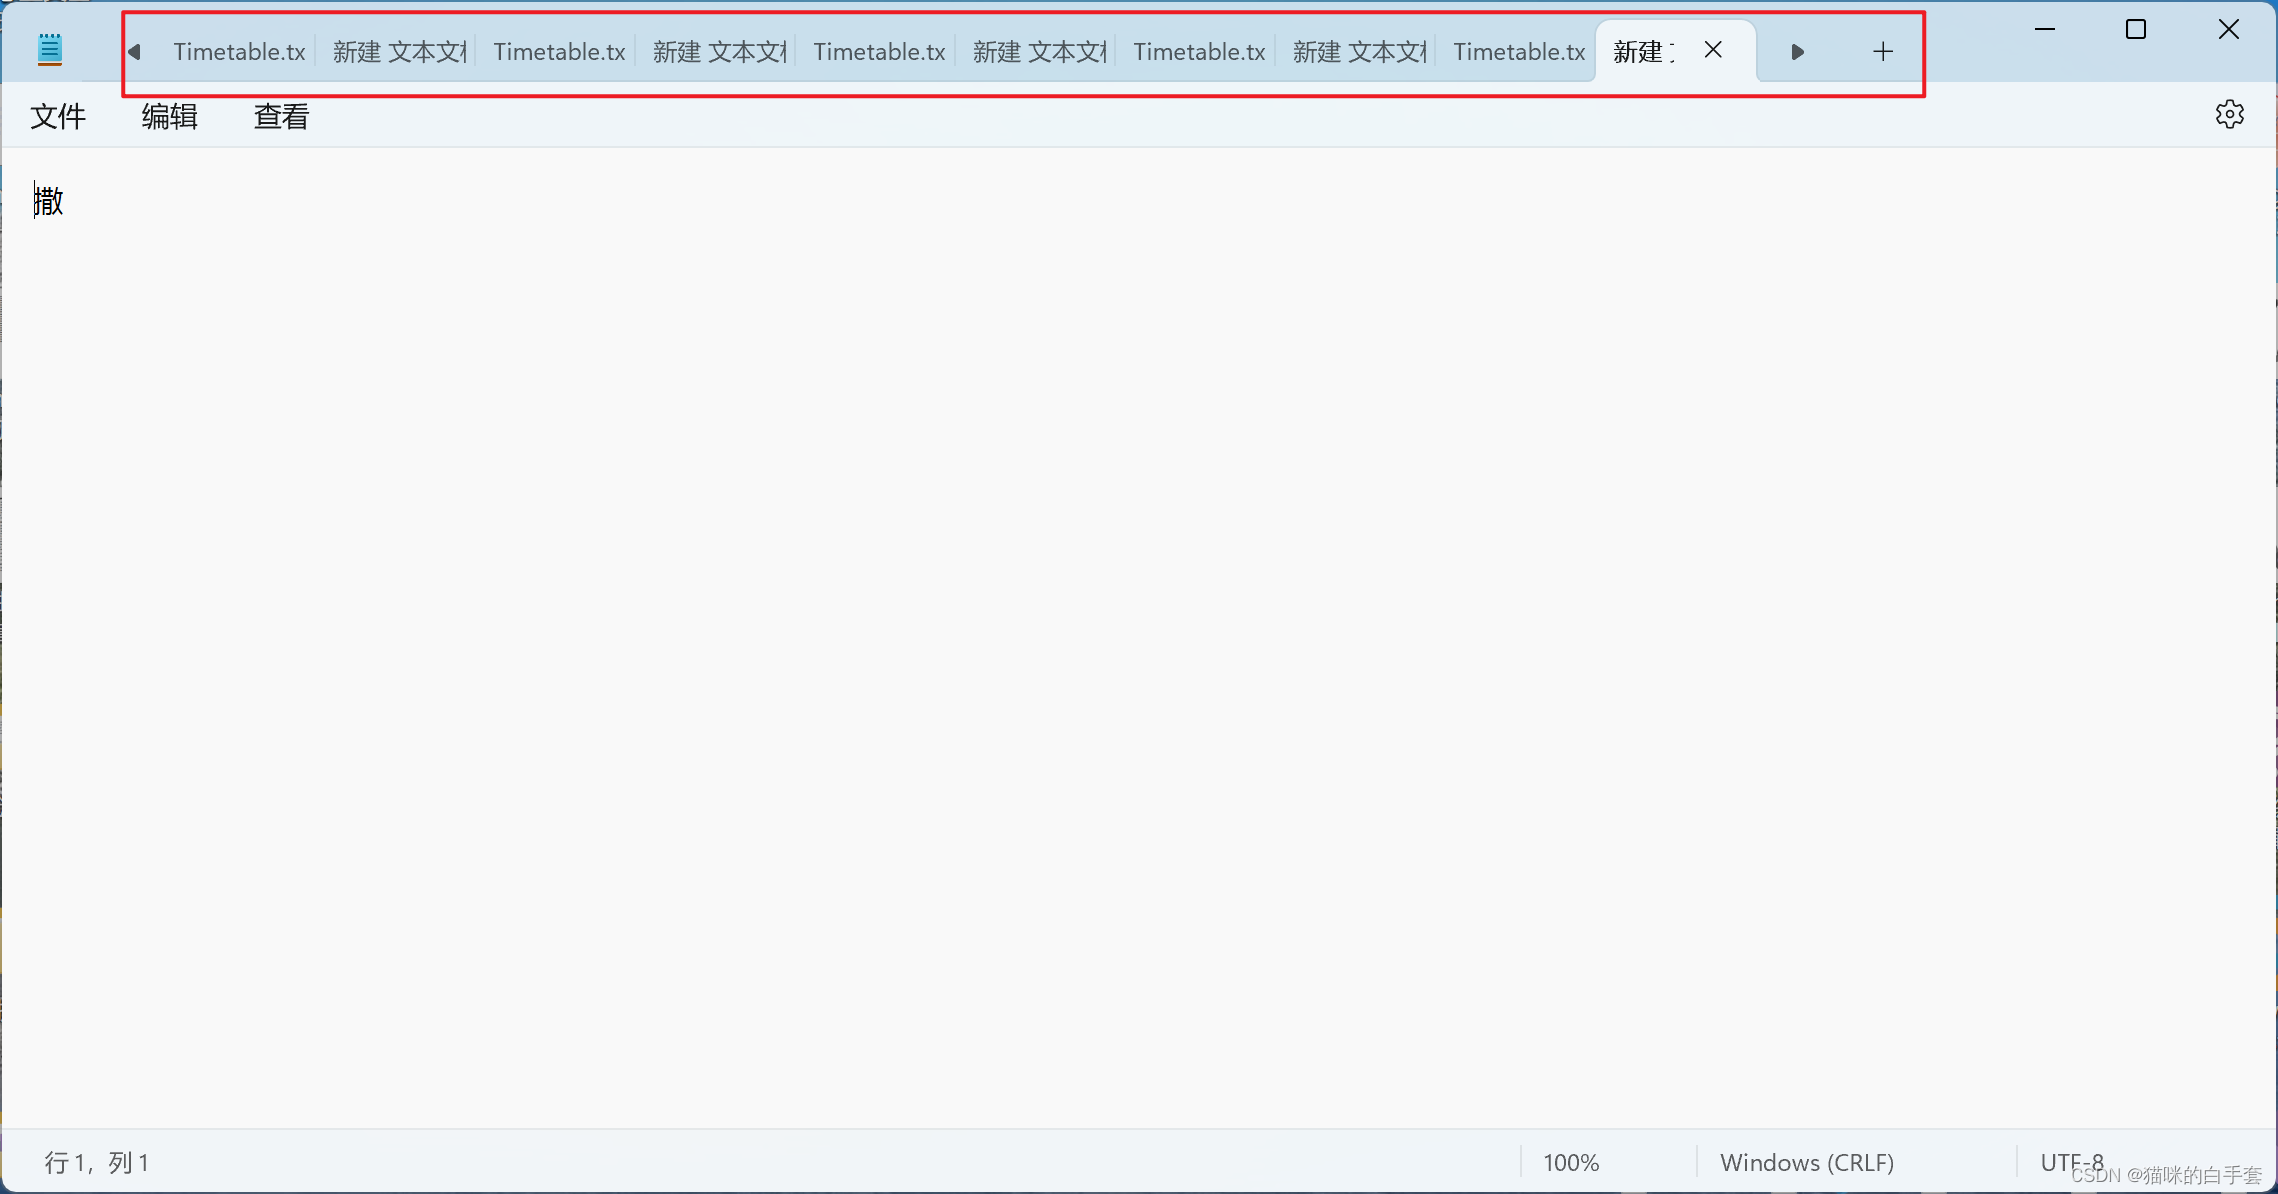2278x1194 pixels.
Task: Switch to the leftmost 新建 文本文档 tab
Action: coord(399,52)
